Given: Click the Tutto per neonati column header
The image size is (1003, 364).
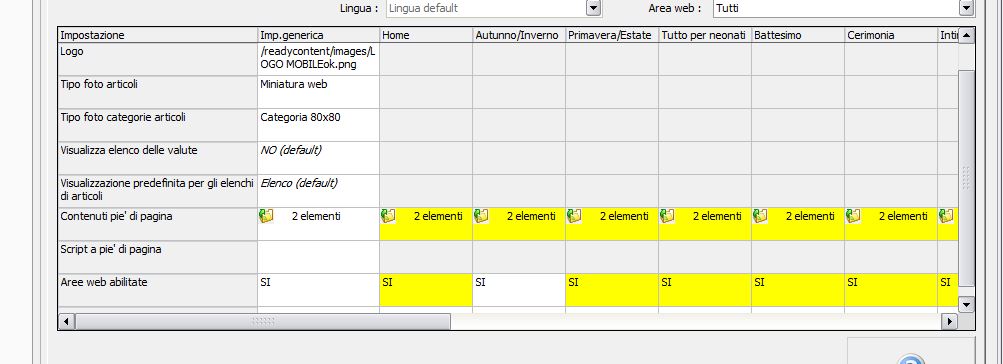Looking at the screenshot, I should point(705,35).
